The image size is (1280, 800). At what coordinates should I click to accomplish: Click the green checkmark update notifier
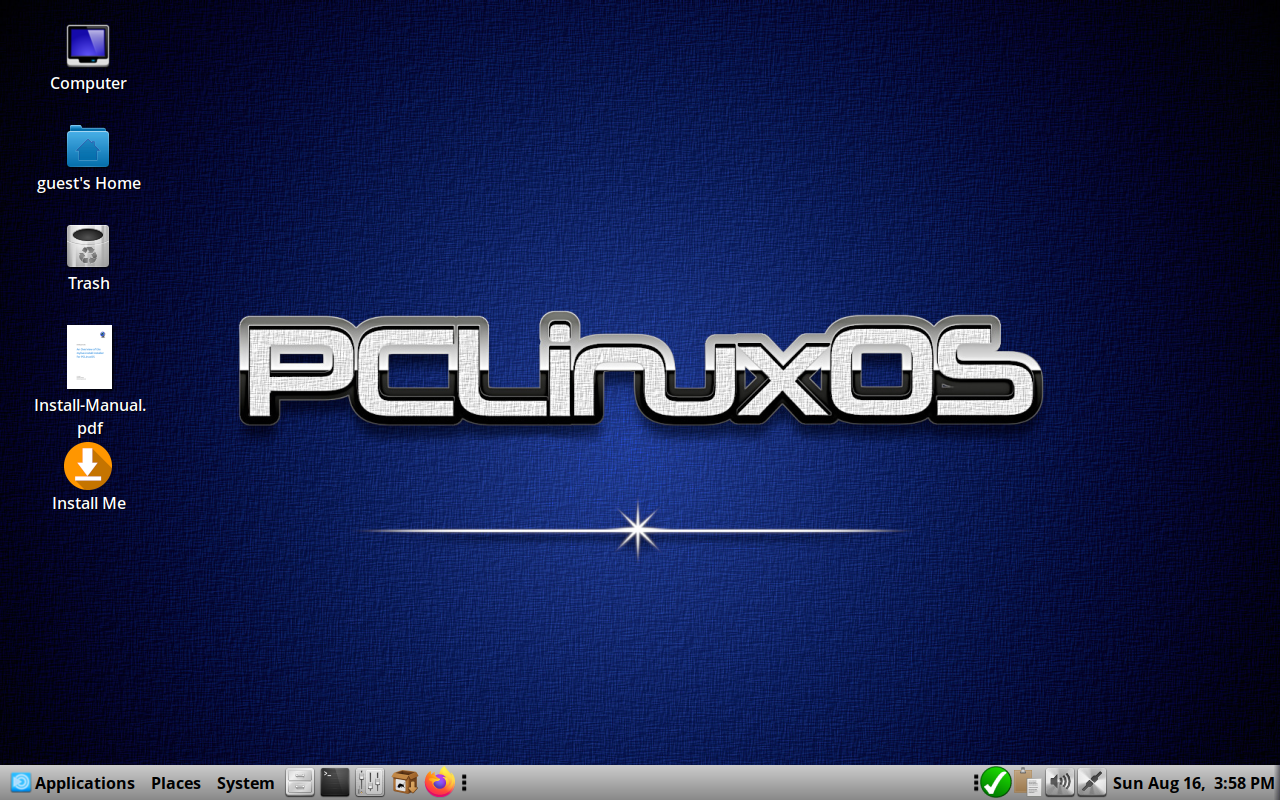click(x=996, y=782)
